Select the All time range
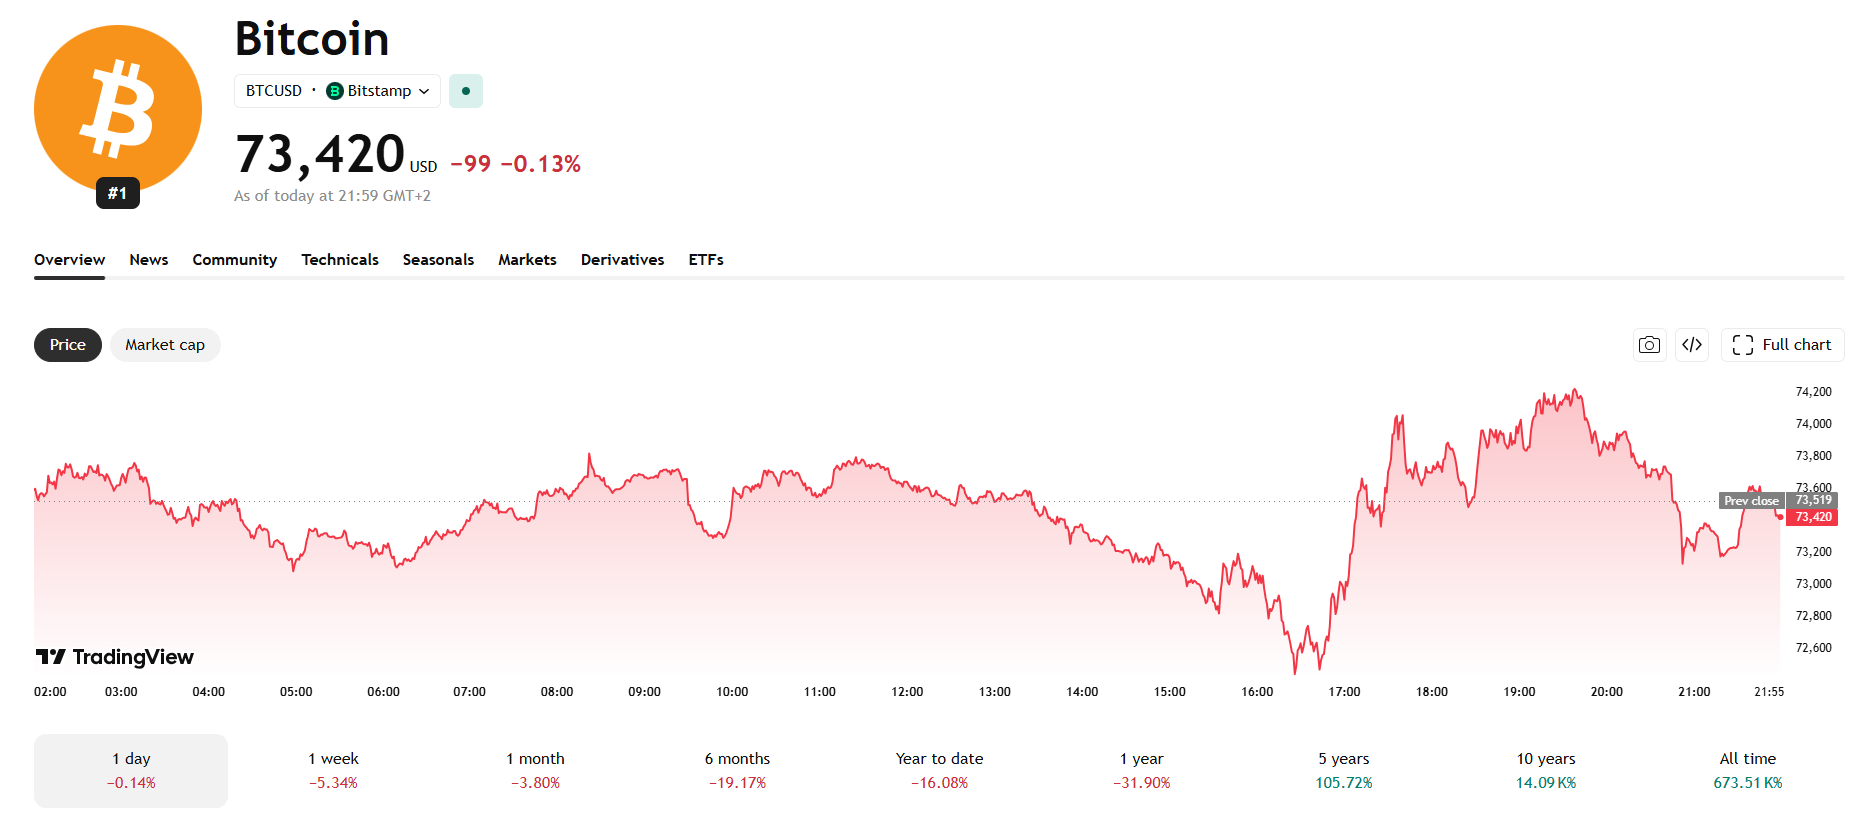 tap(1747, 771)
